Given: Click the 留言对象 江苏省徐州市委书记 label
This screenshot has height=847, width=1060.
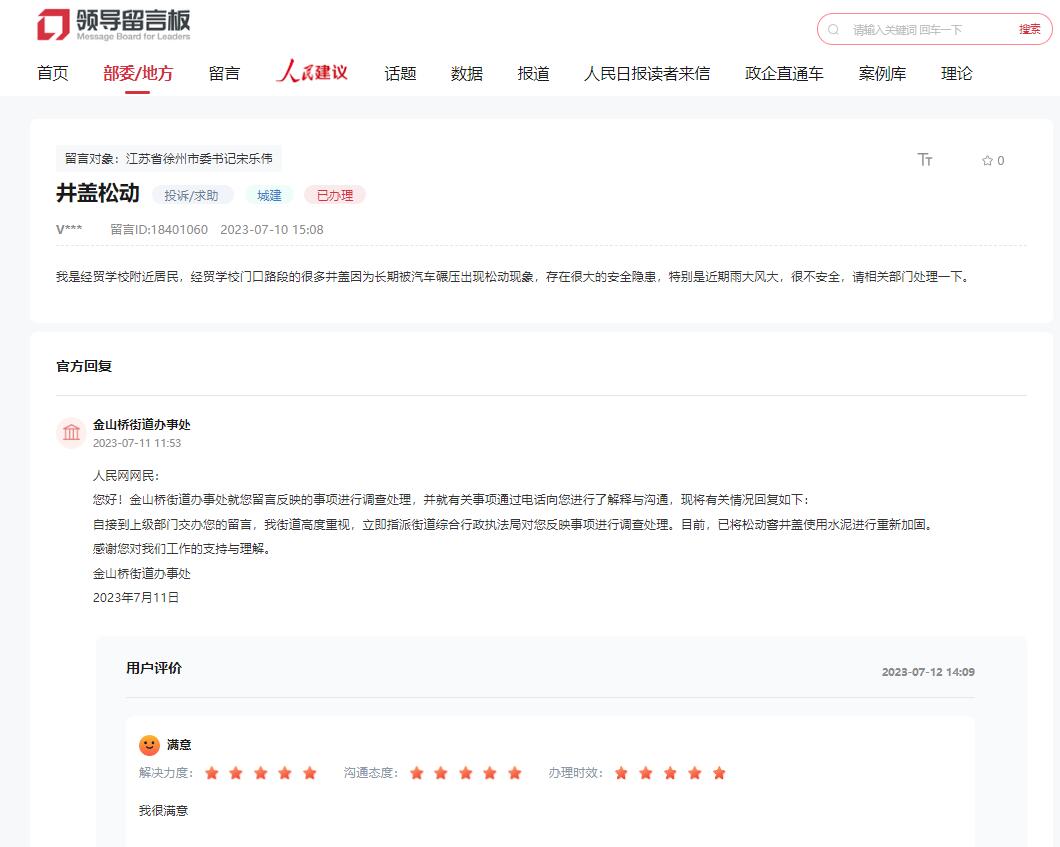Looking at the screenshot, I should [x=168, y=158].
